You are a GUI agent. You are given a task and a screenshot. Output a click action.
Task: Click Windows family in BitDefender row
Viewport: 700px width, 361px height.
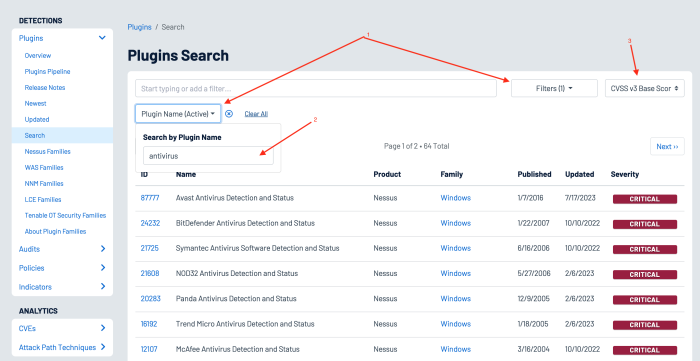455,223
